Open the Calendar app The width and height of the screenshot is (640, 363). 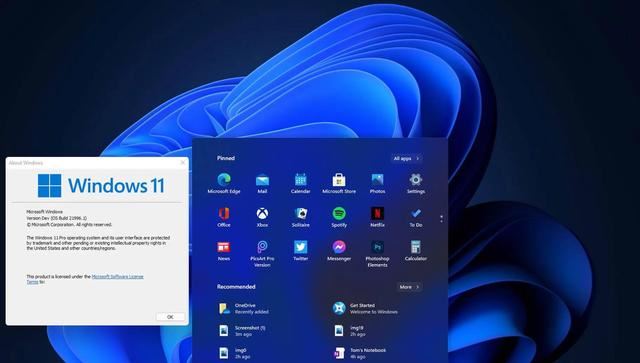tap(300, 183)
